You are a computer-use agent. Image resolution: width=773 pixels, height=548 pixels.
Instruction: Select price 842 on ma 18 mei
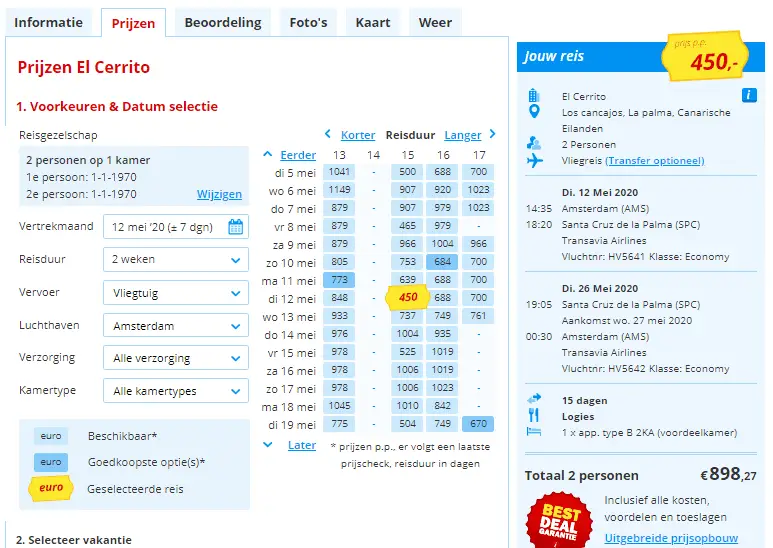coord(442,406)
